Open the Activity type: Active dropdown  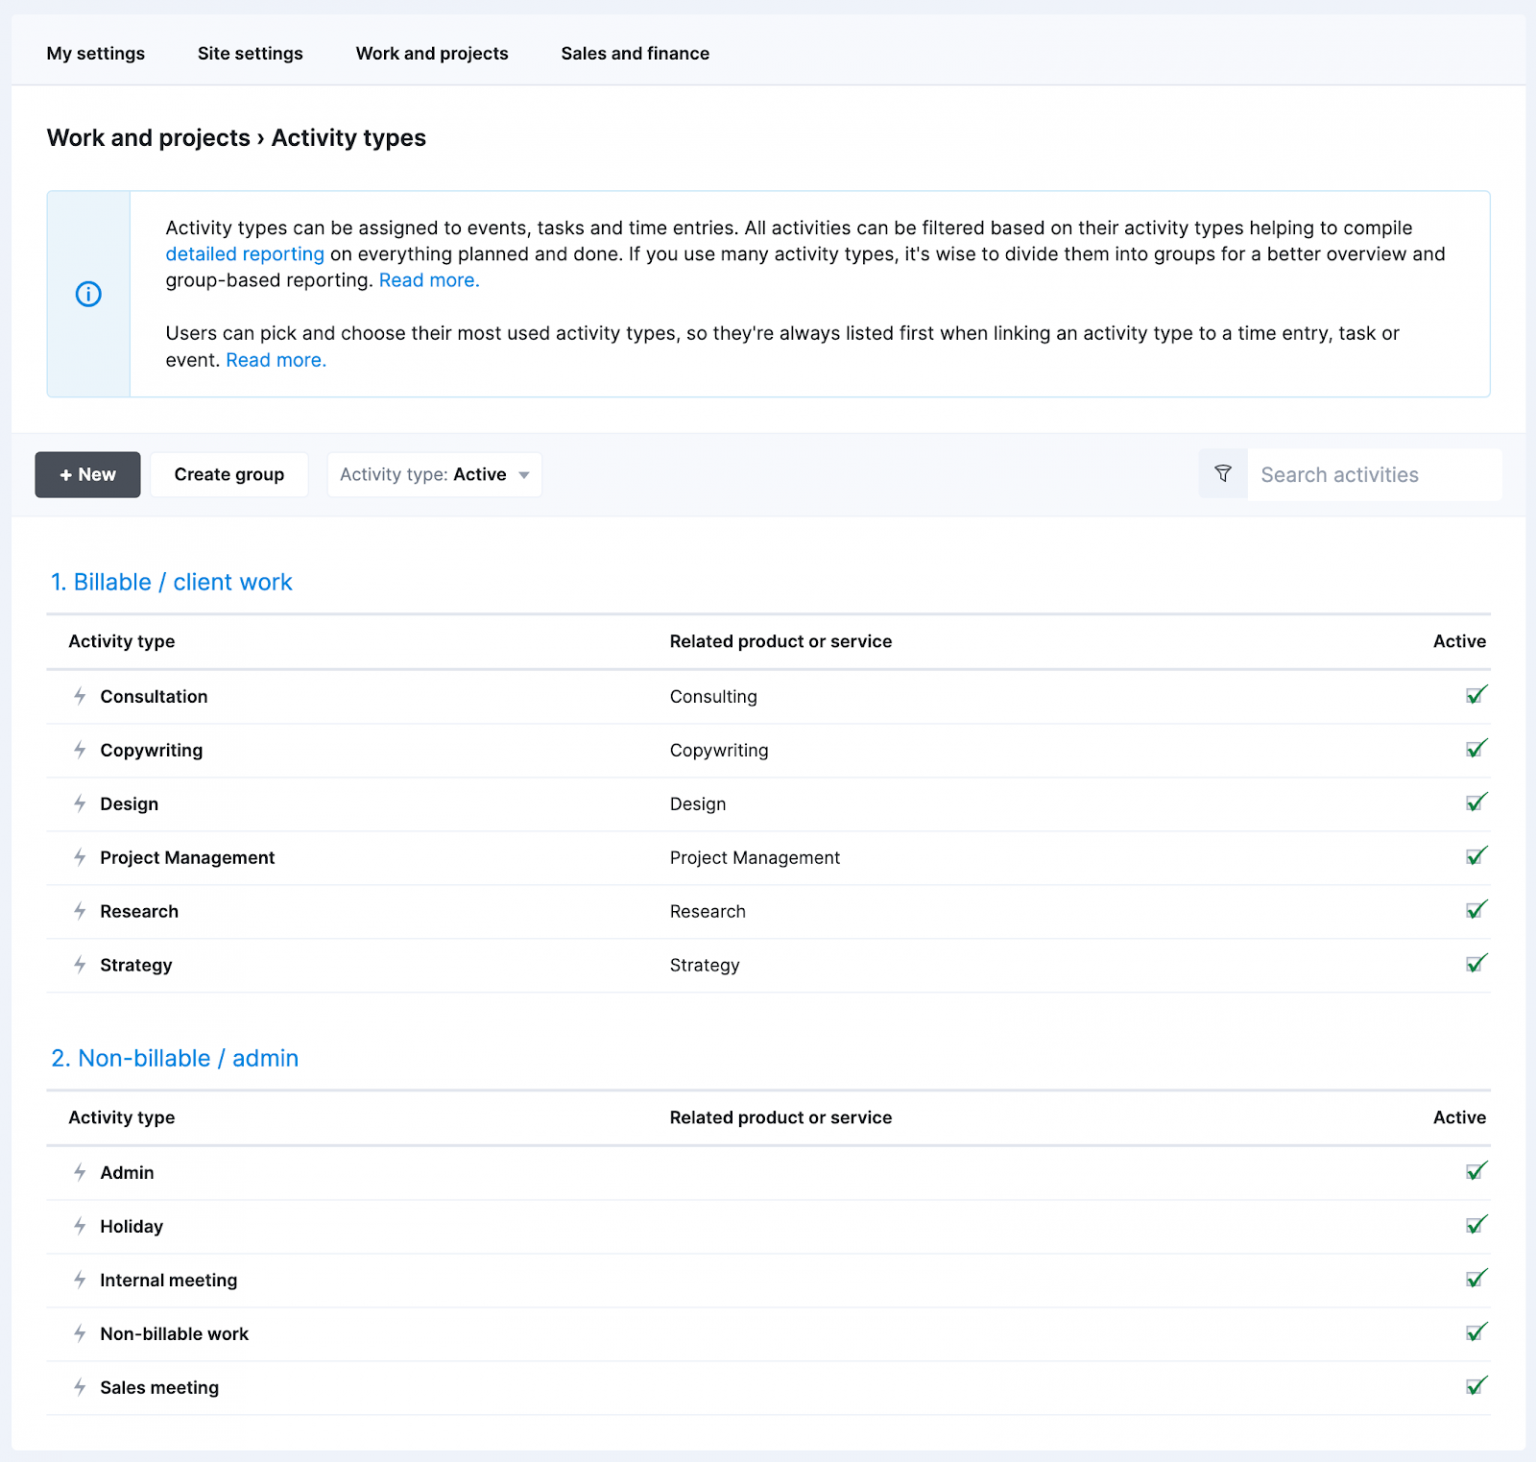point(434,475)
